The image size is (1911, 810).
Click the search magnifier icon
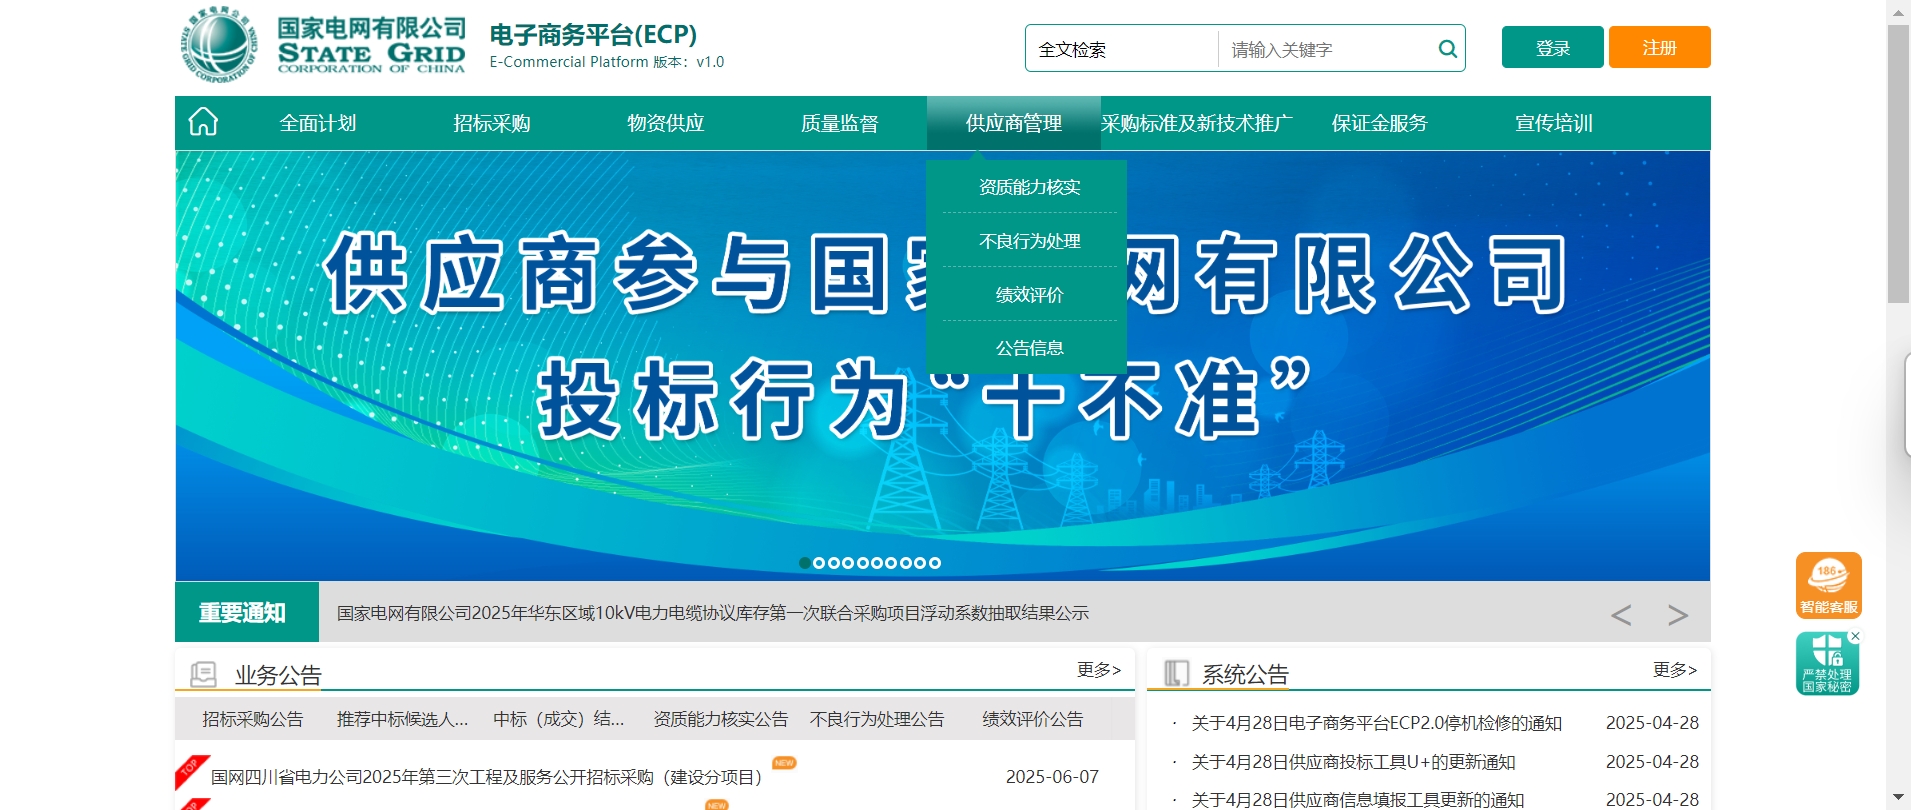pyautogui.click(x=1447, y=49)
